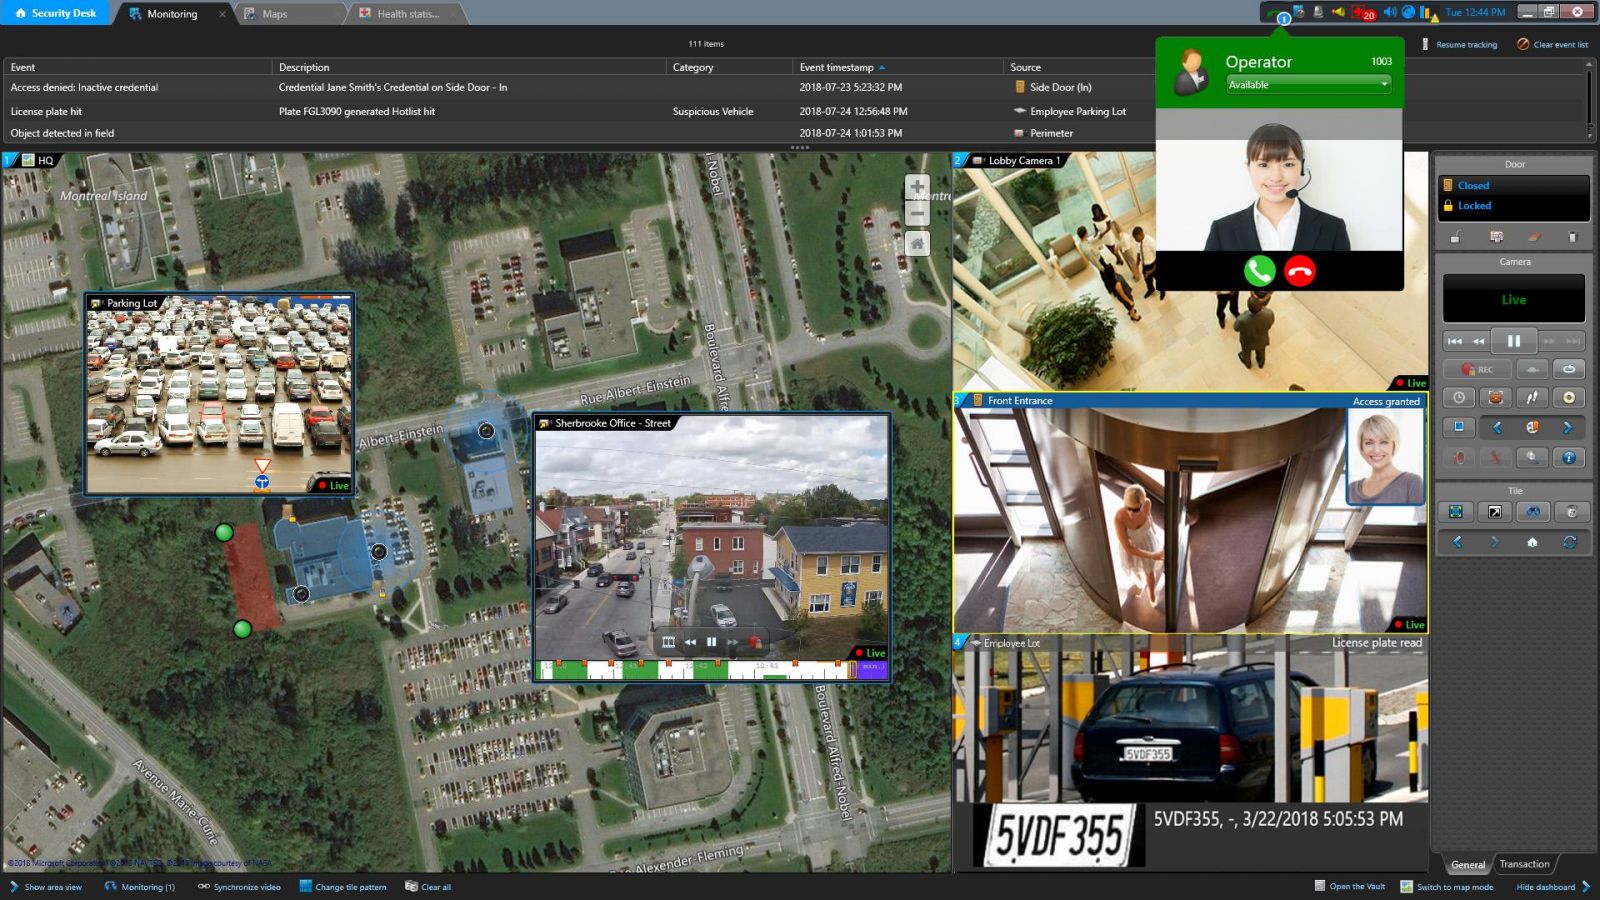This screenshot has width=1600, height=900.
Task: Answer the incoming call with green phone
Action: click(x=1259, y=271)
